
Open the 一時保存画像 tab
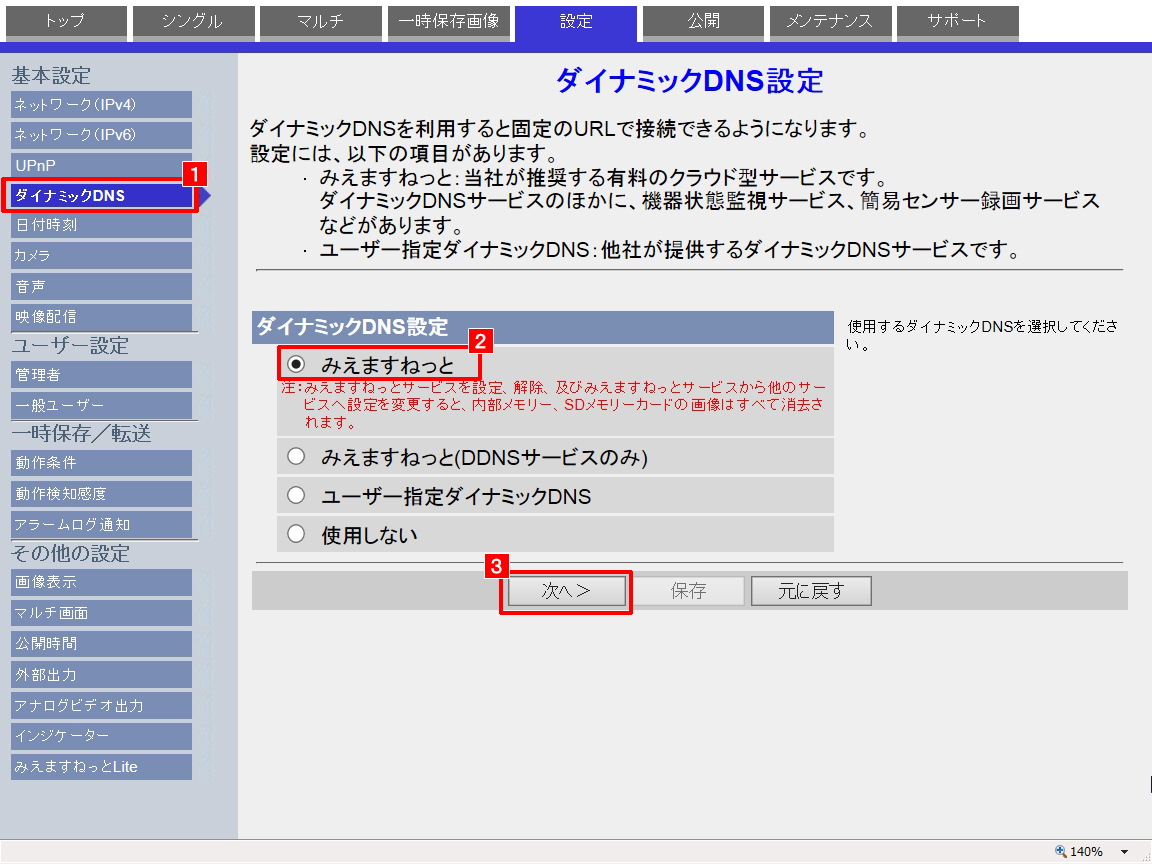(448, 21)
